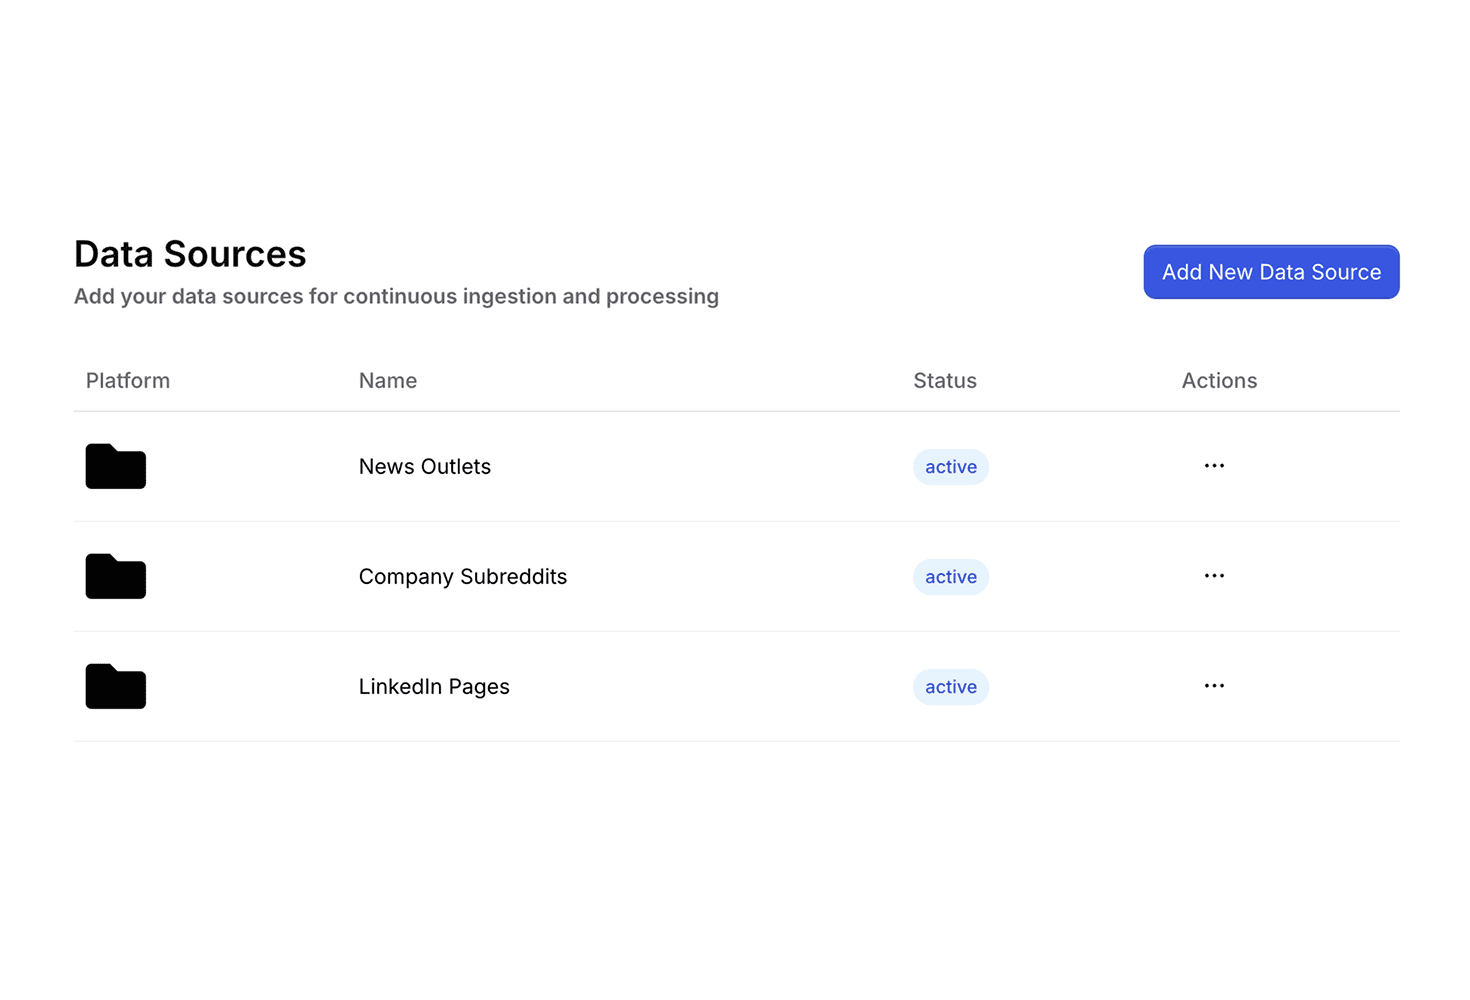The image size is (1470, 1000).
Task: Expand the LinkedIn Pages more actions menu
Action: coord(1214,686)
